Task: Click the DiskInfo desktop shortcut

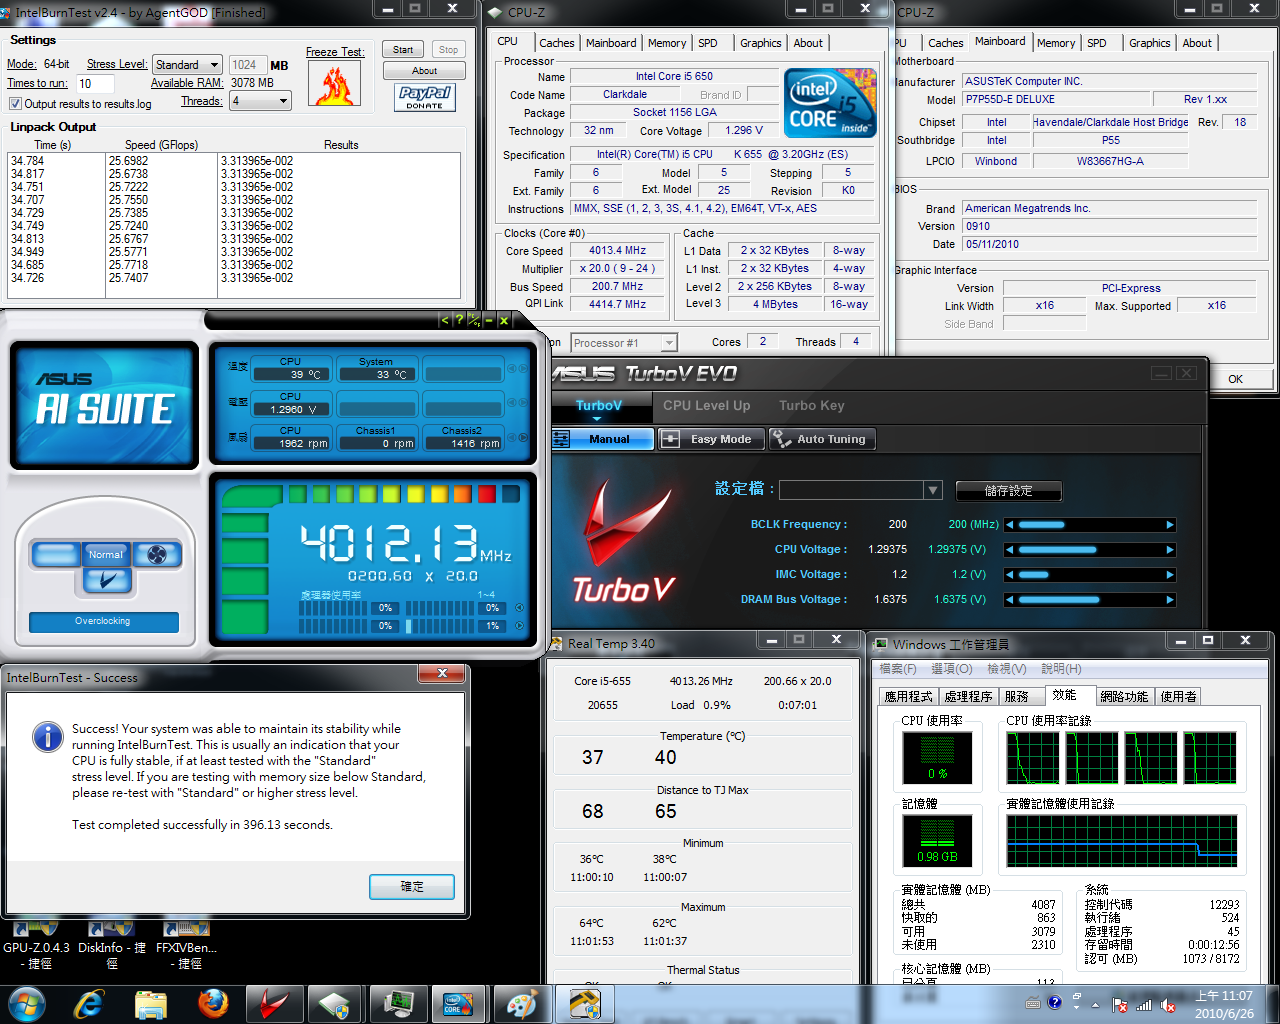Action: click(112, 947)
